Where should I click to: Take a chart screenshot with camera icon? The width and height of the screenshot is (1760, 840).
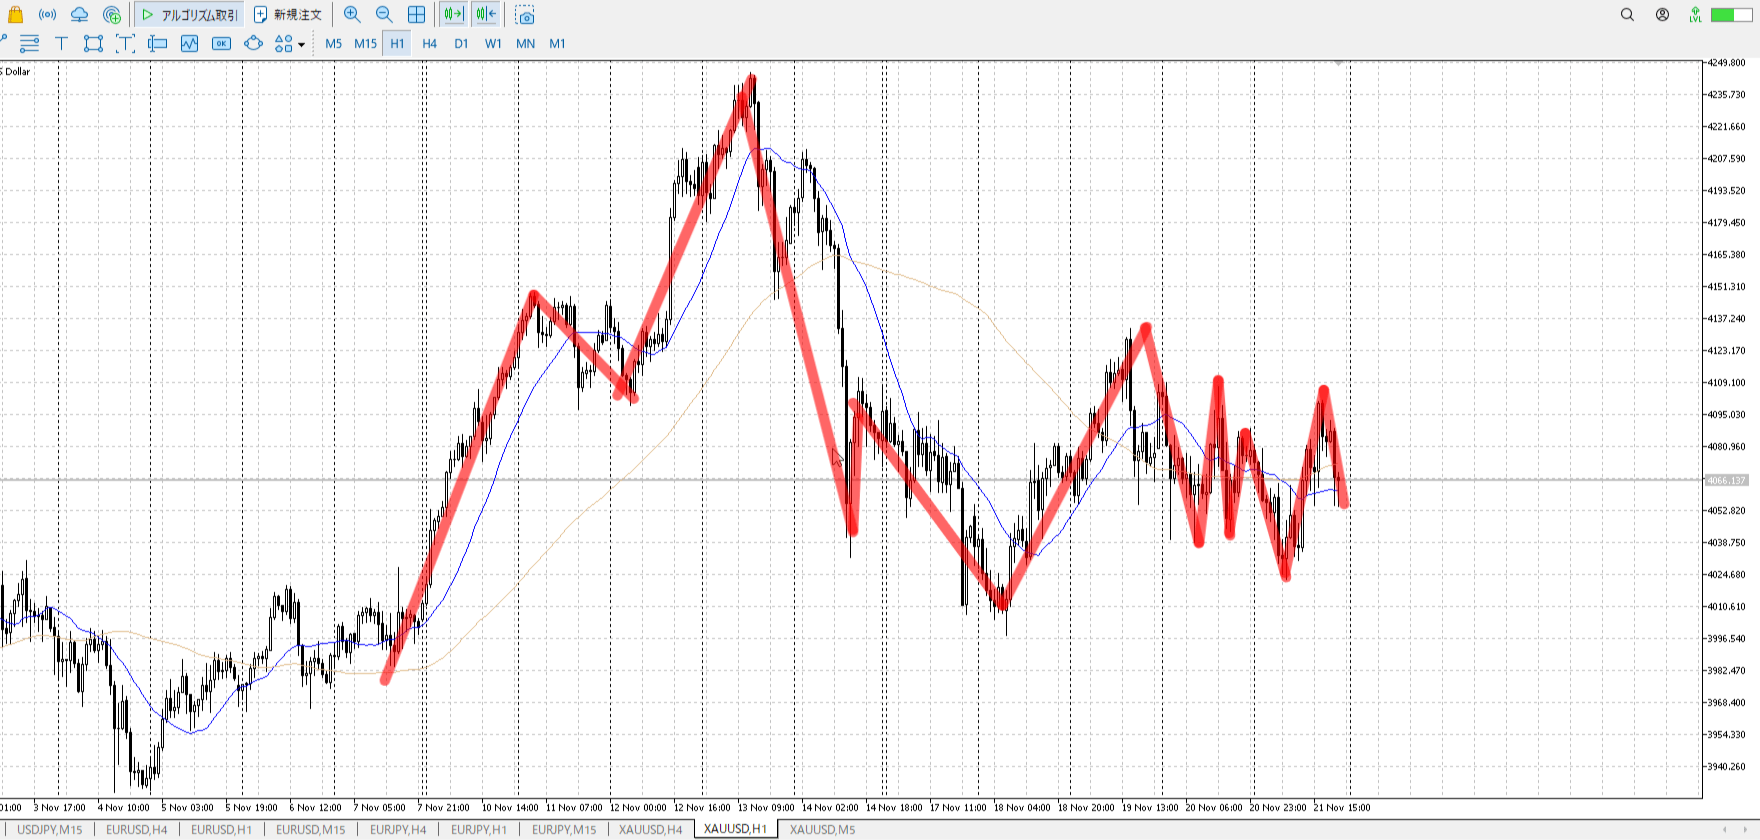525,15
